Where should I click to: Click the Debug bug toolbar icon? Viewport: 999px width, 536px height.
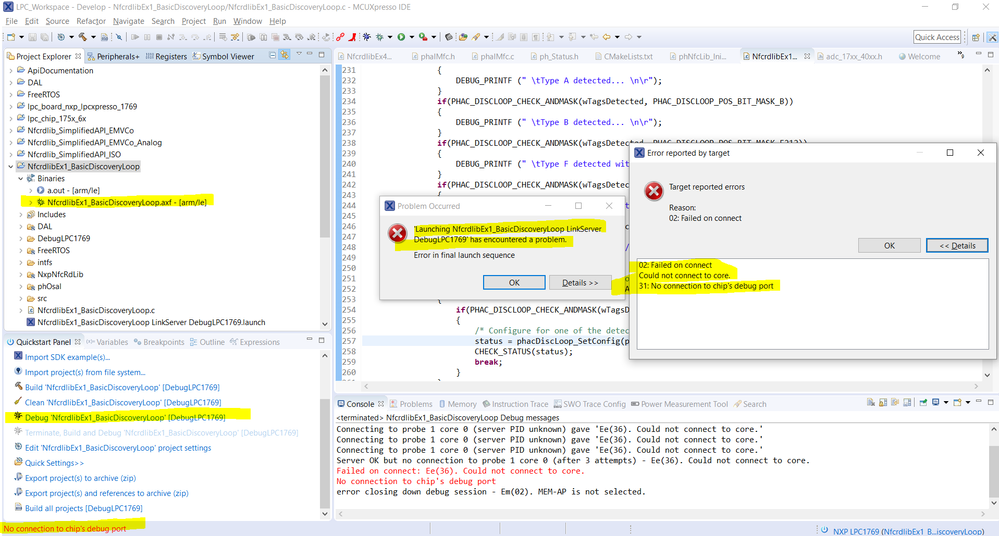[379, 37]
